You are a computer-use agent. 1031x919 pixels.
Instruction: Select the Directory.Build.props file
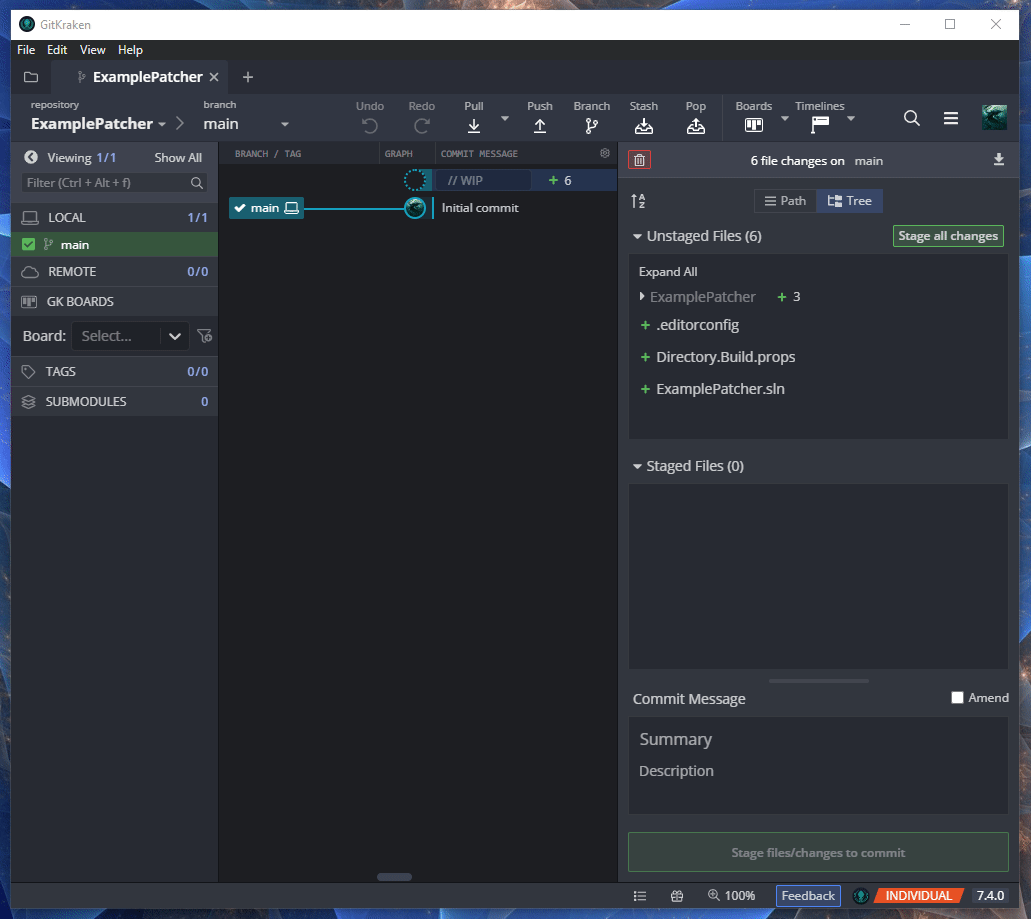(x=725, y=357)
